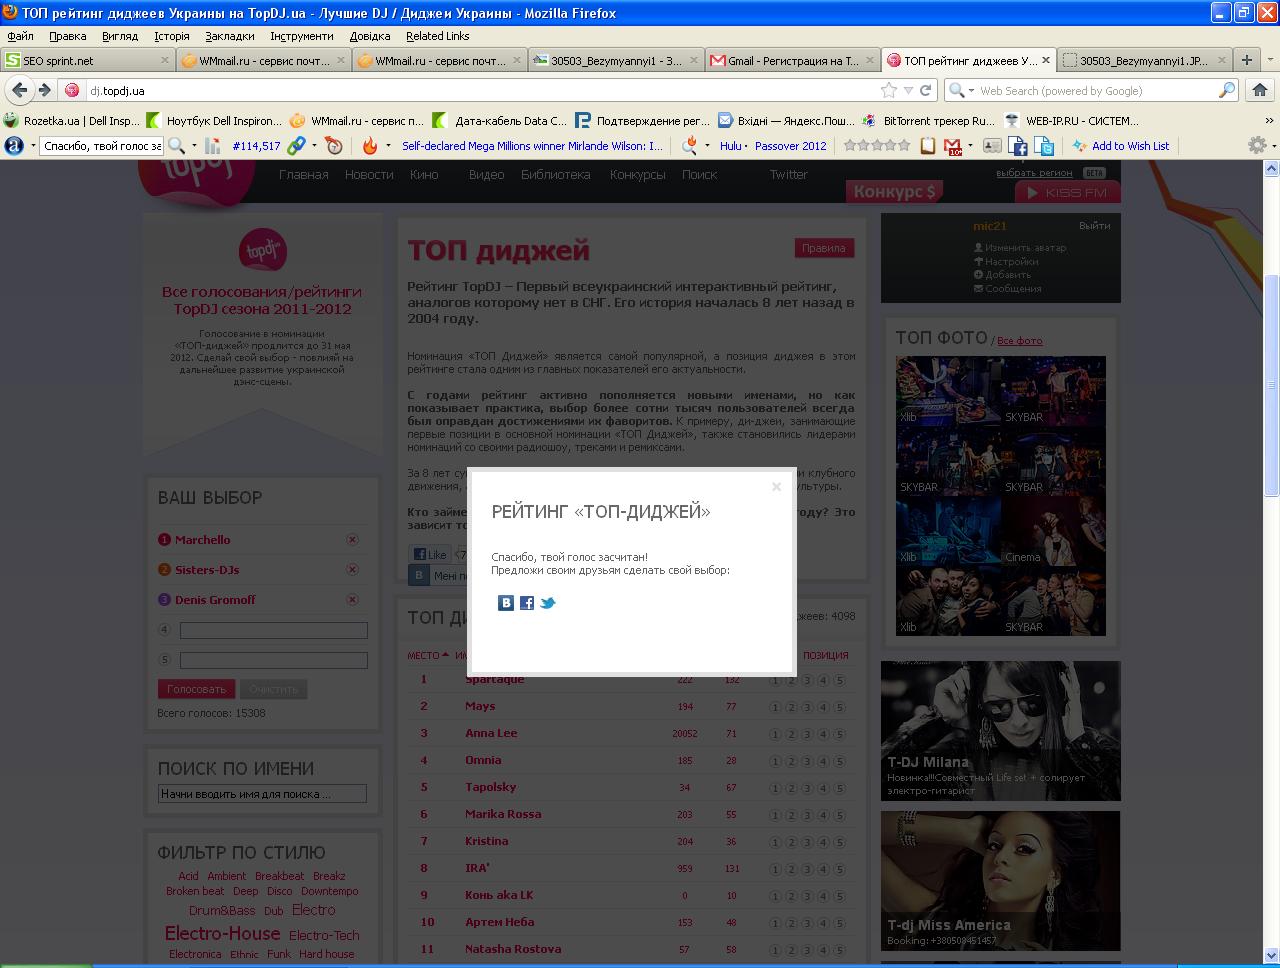Share the vote on Twitter in popup
This screenshot has height=968, width=1280.
tap(547, 603)
